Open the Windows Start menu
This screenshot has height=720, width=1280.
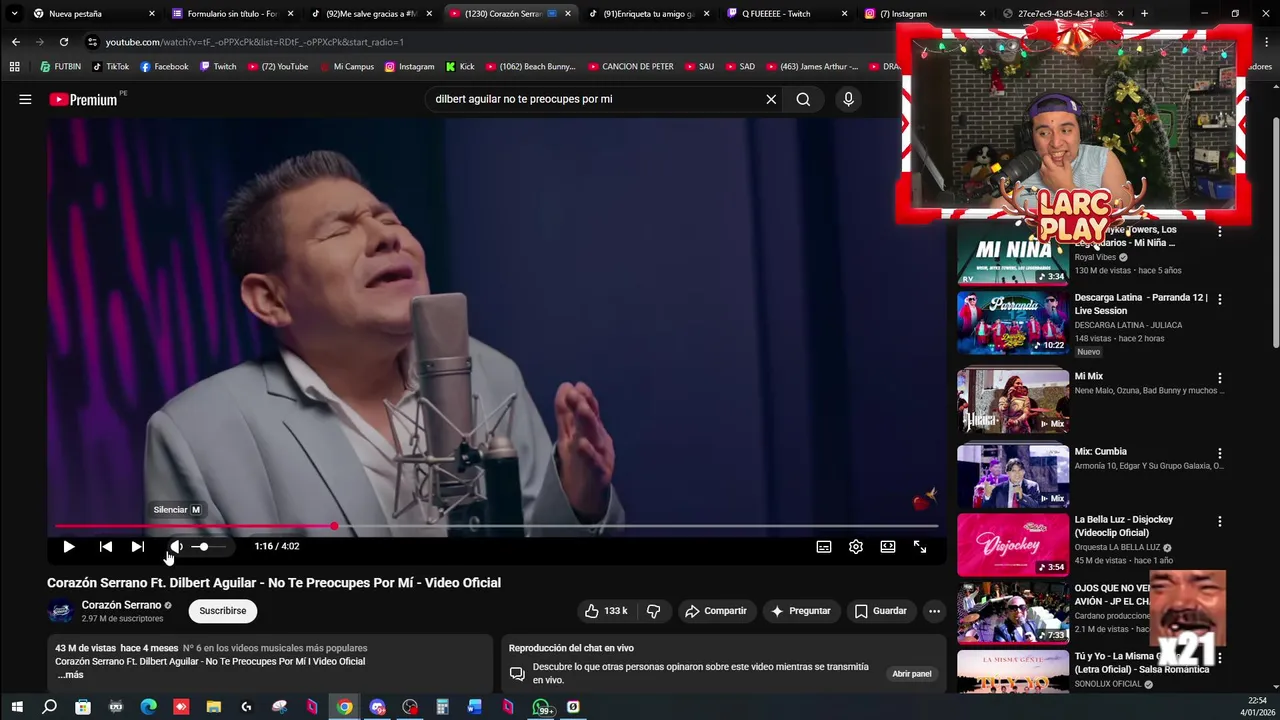click(x=17, y=707)
